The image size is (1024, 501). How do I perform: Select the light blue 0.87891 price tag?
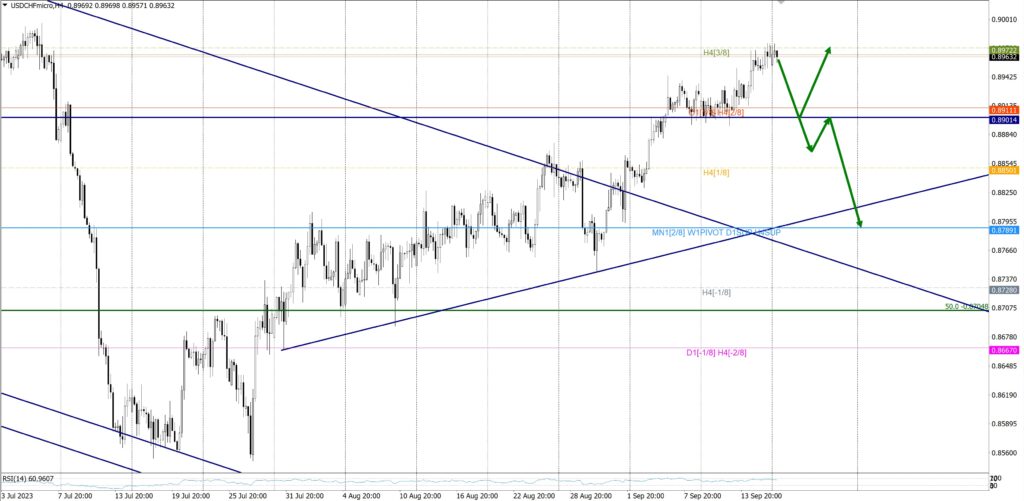[x=1004, y=230]
